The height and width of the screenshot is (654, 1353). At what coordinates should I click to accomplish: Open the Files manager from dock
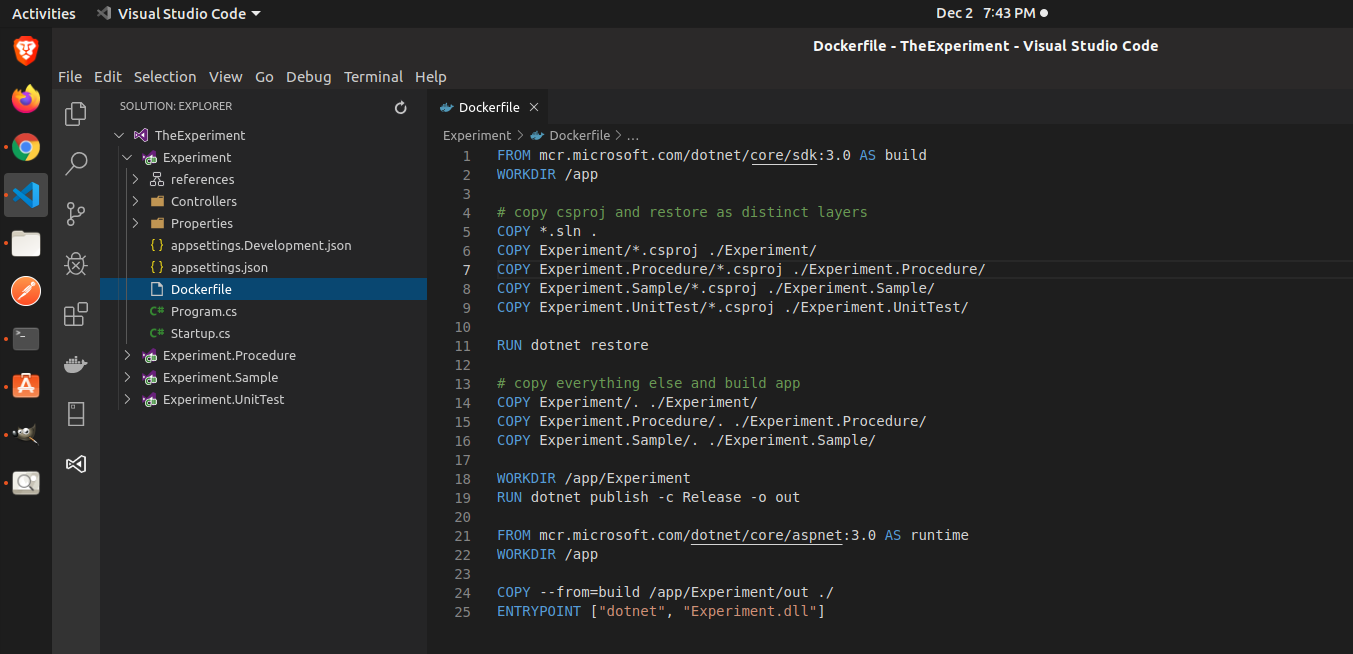pos(26,243)
